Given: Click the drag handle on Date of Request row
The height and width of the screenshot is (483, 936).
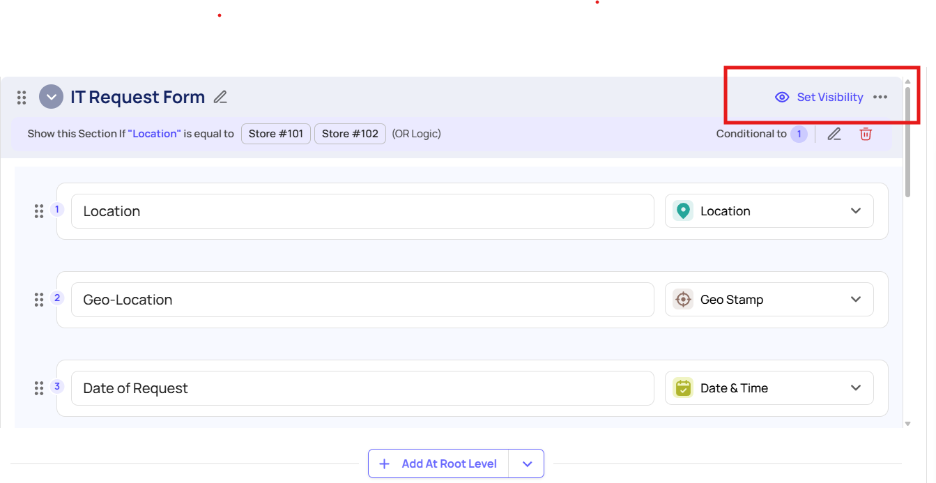Looking at the screenshot, I should click(x=39, y=388).
